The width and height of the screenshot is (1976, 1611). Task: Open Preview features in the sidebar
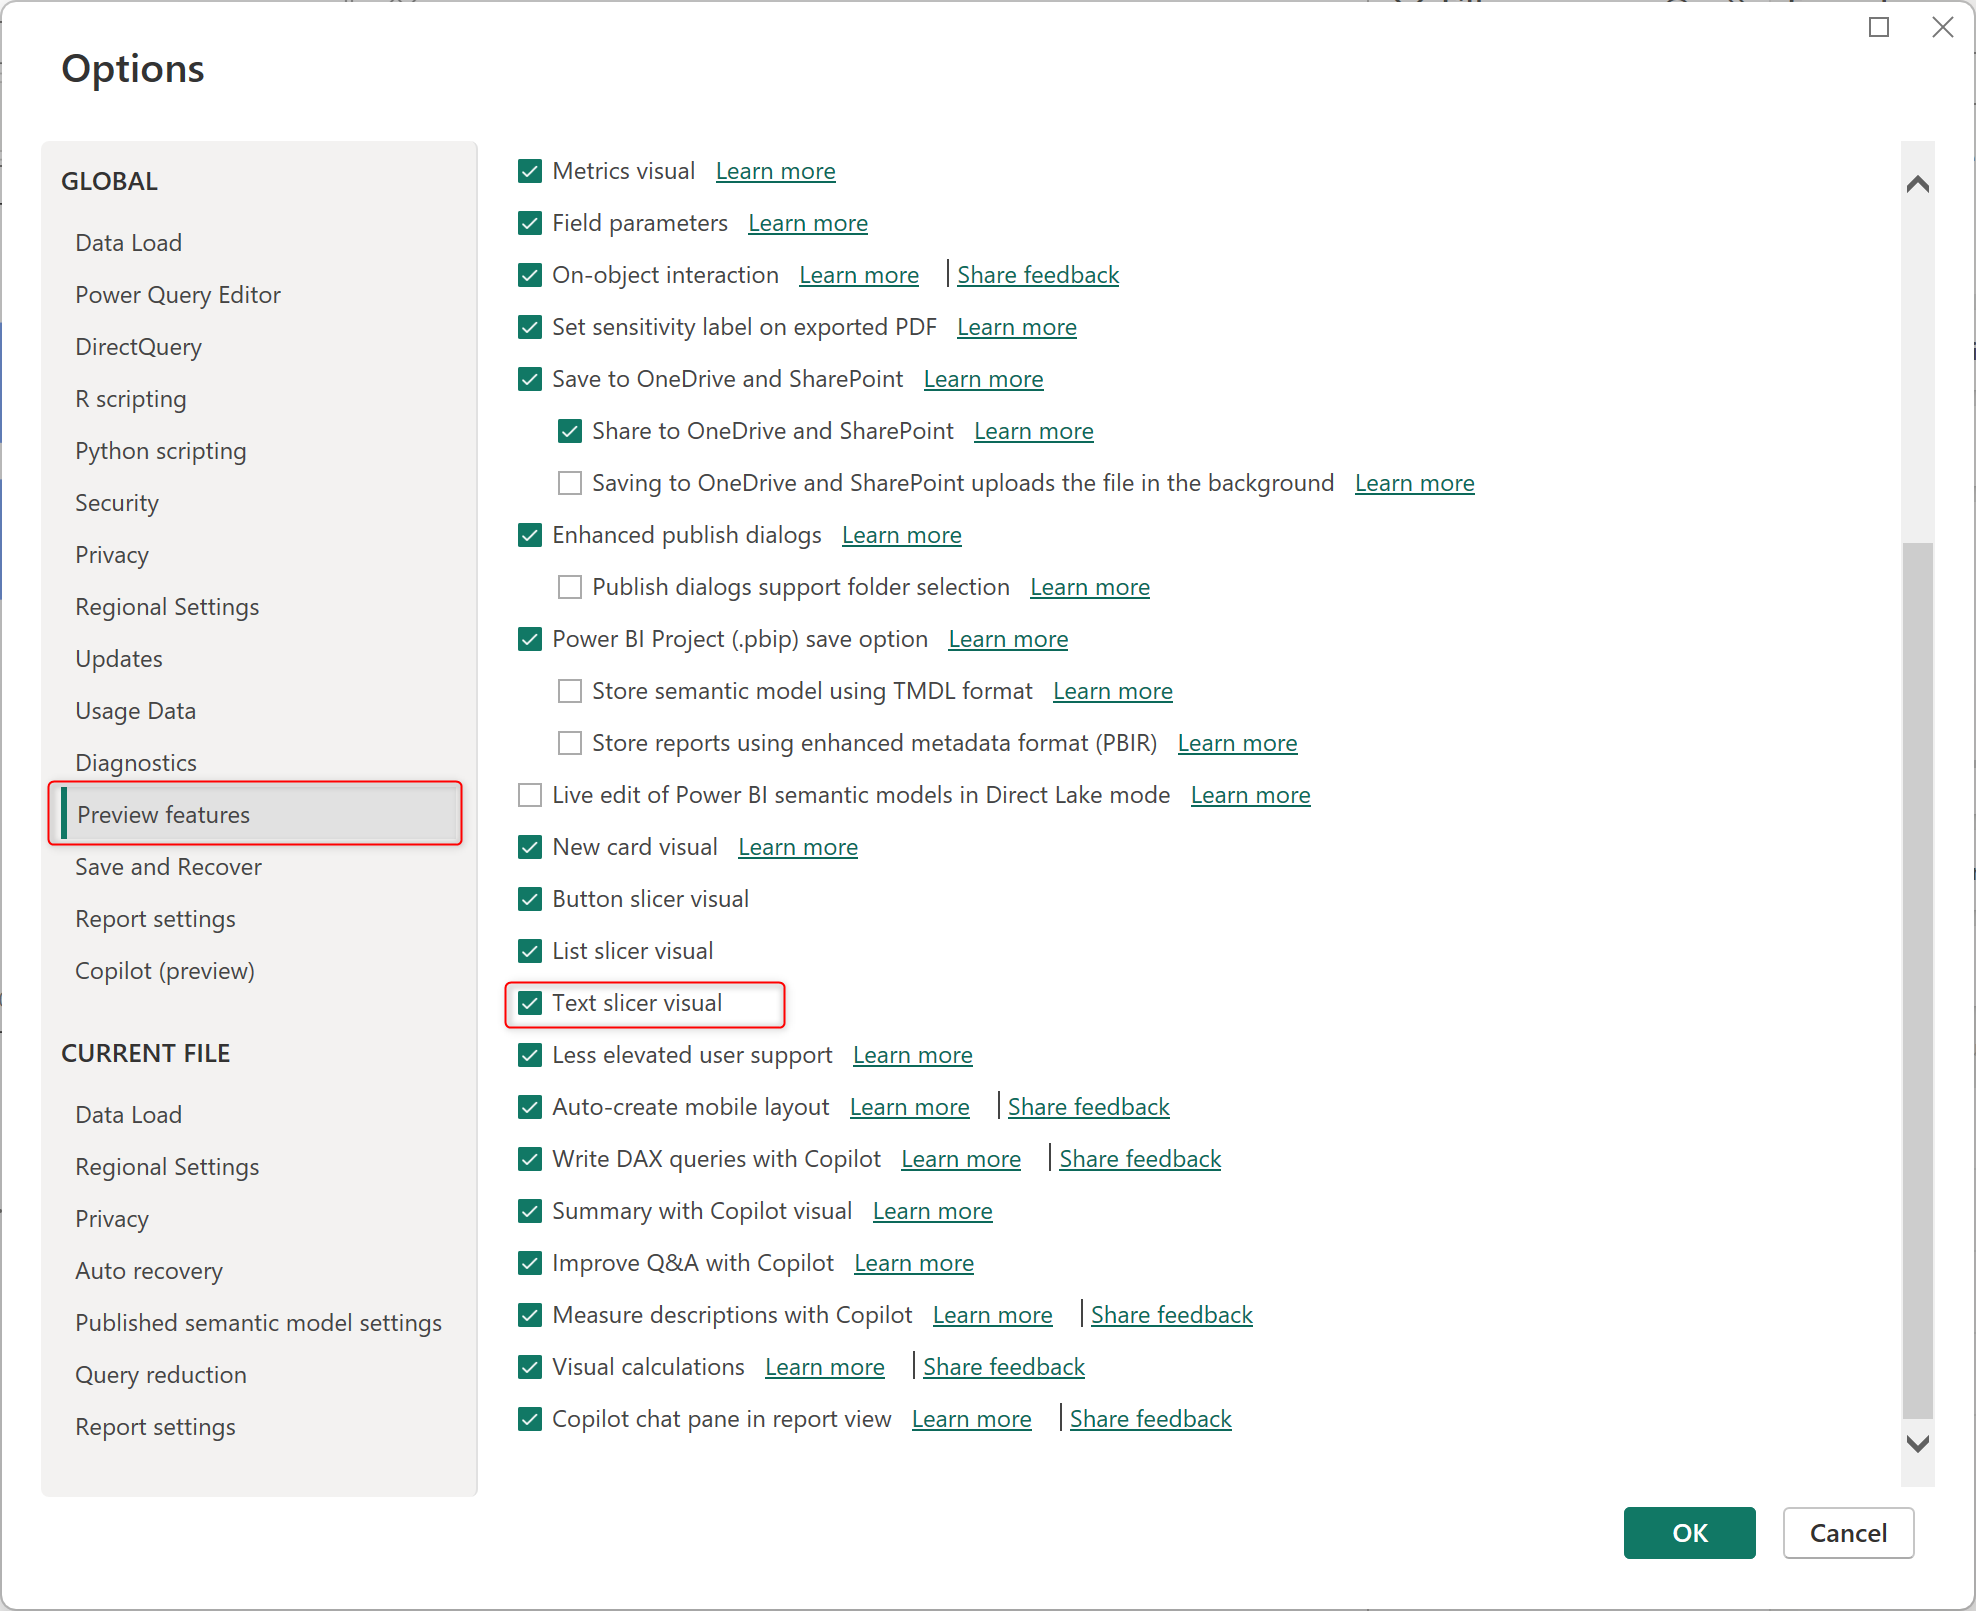(x=163, y=815)
